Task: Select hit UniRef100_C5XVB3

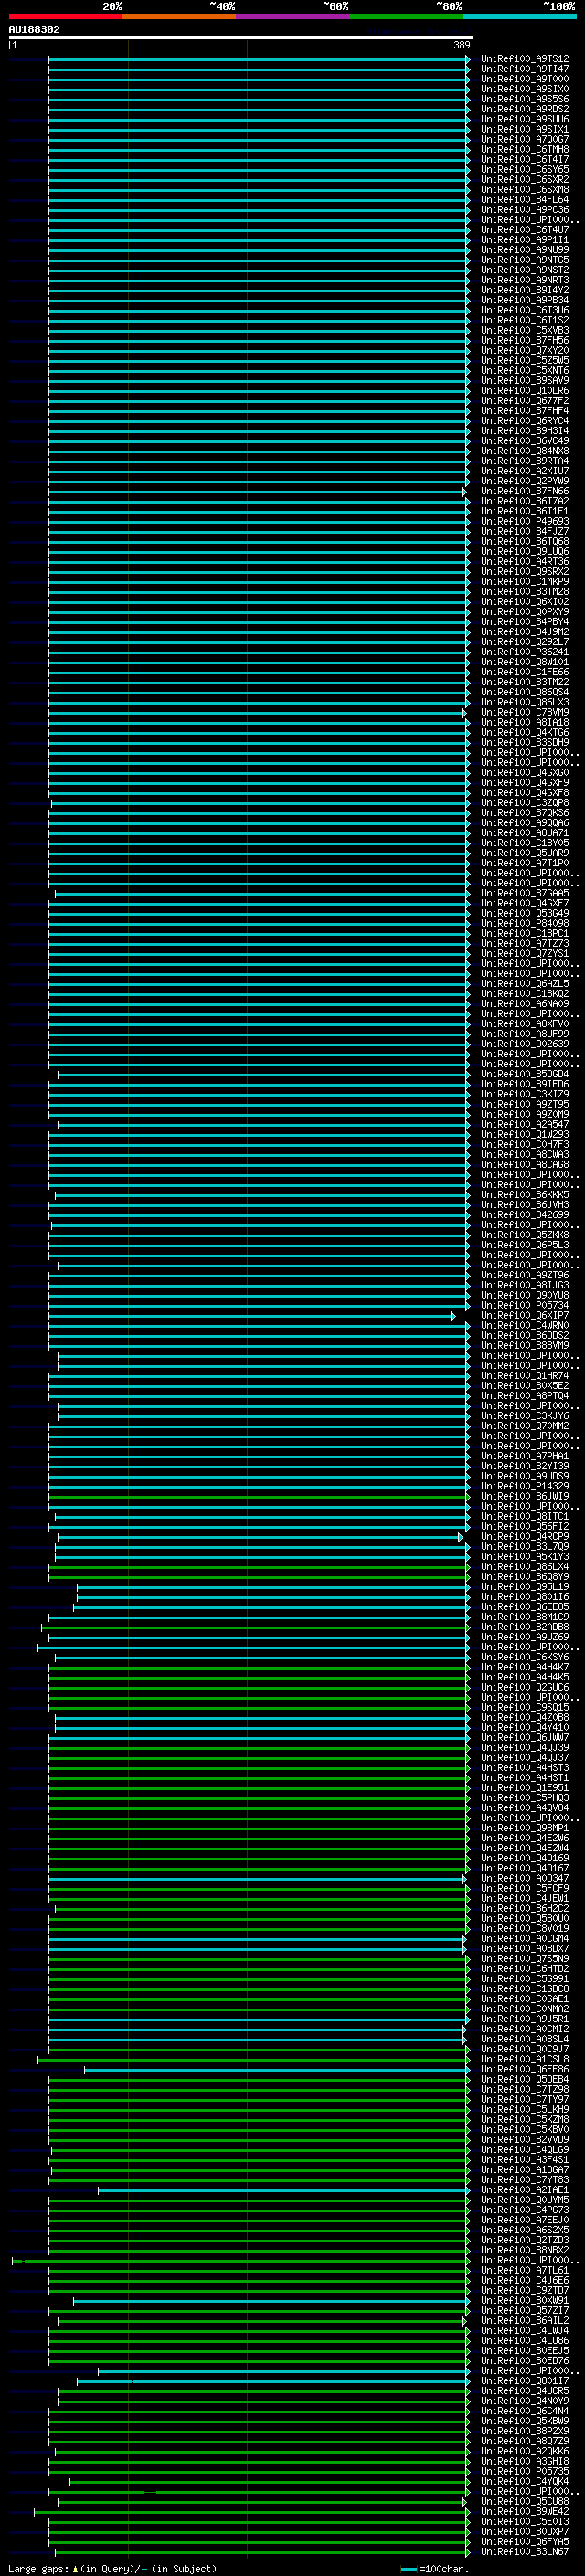Action: pos(525,330)
